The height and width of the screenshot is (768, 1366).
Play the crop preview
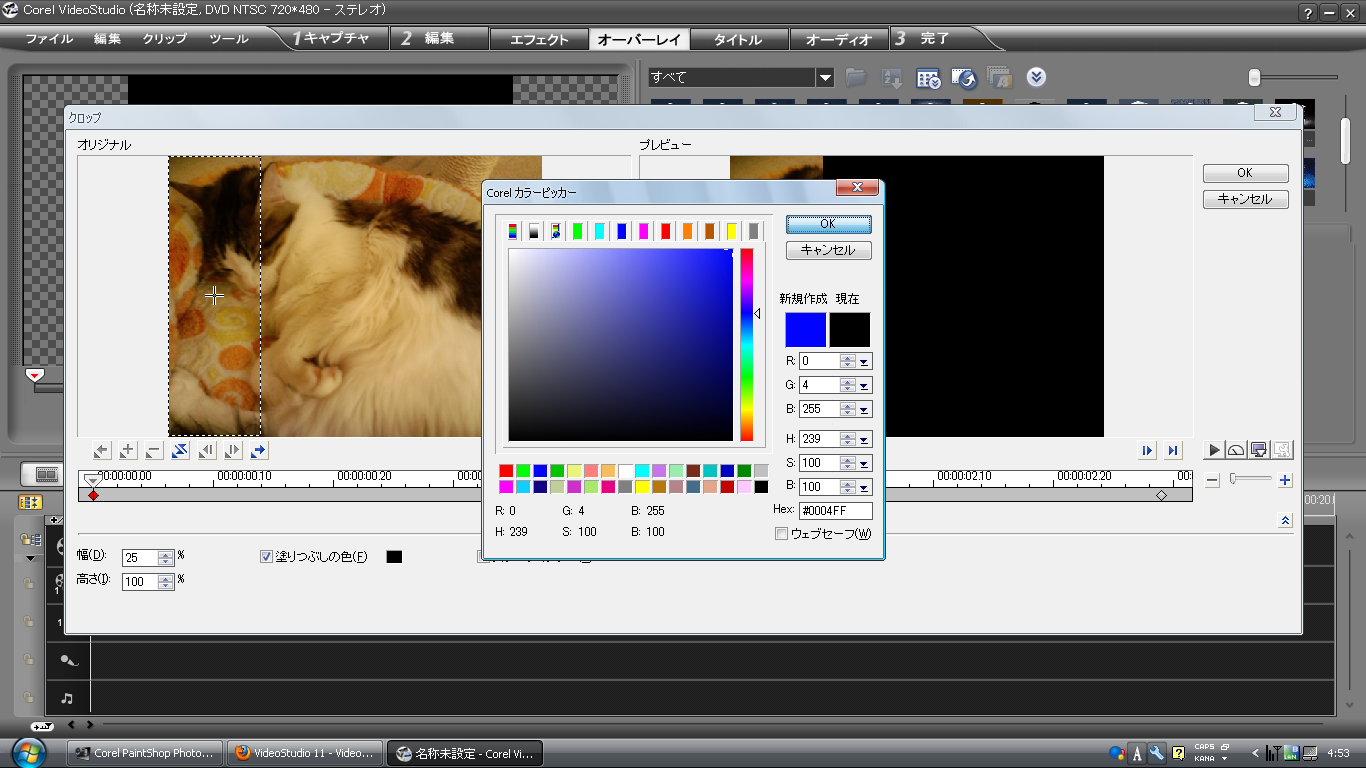(x=1214, y=451)
